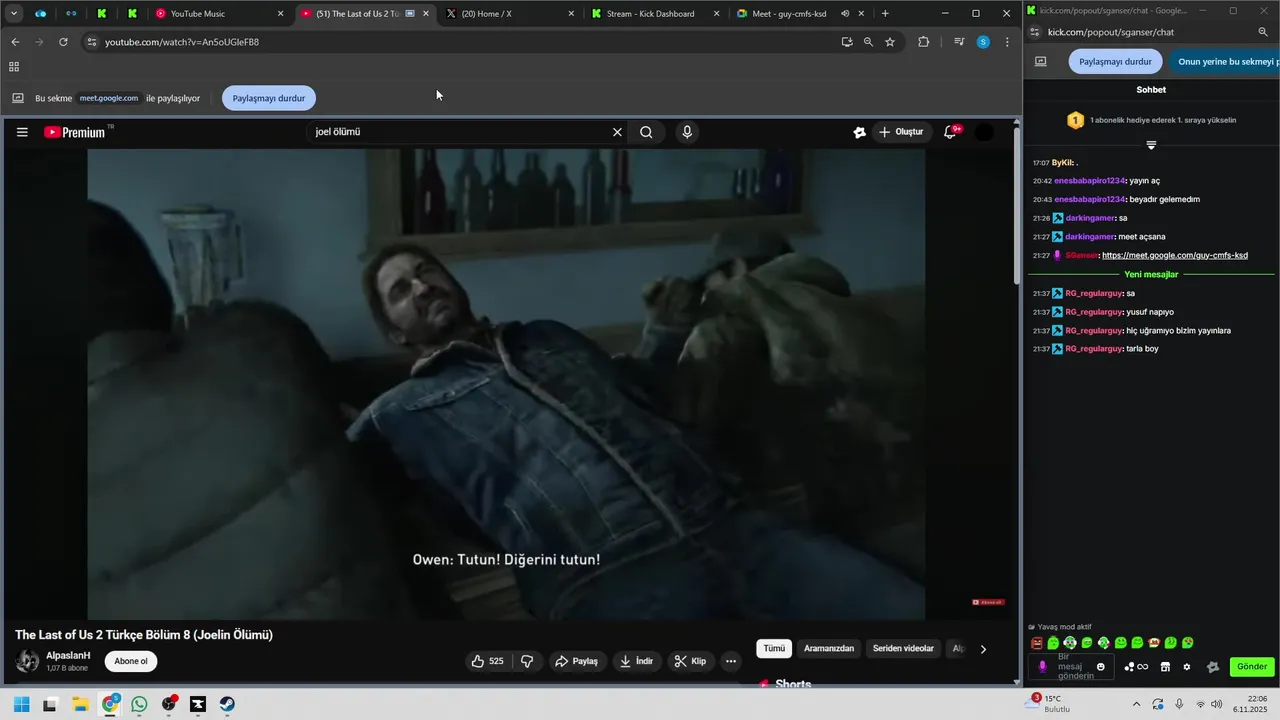Close the YouTube Music tab

pyautogui.click(x=280, y=14)
